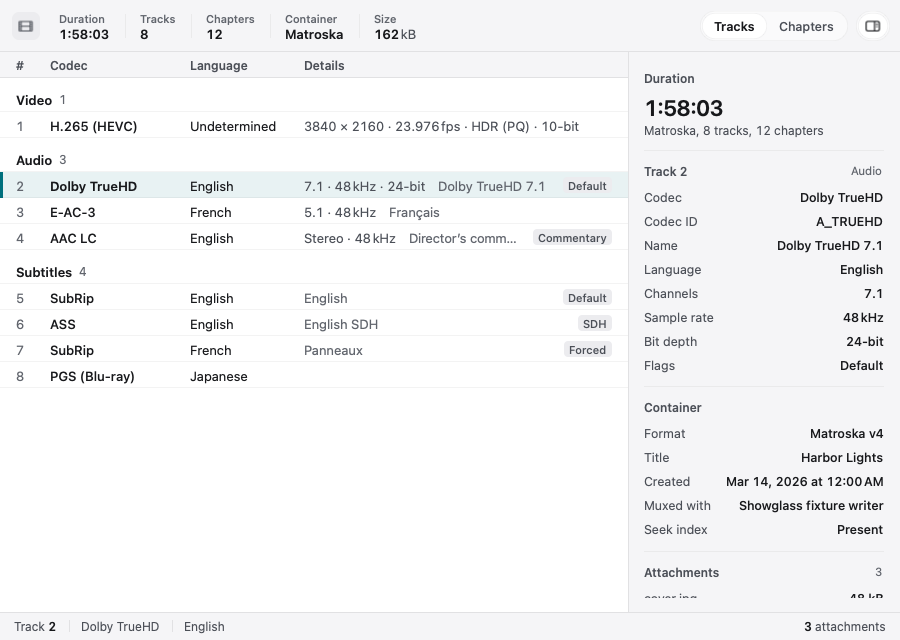Switch to the Chapters tab
The height and width of the screenshot is (640, 900).
click(806, 26)
